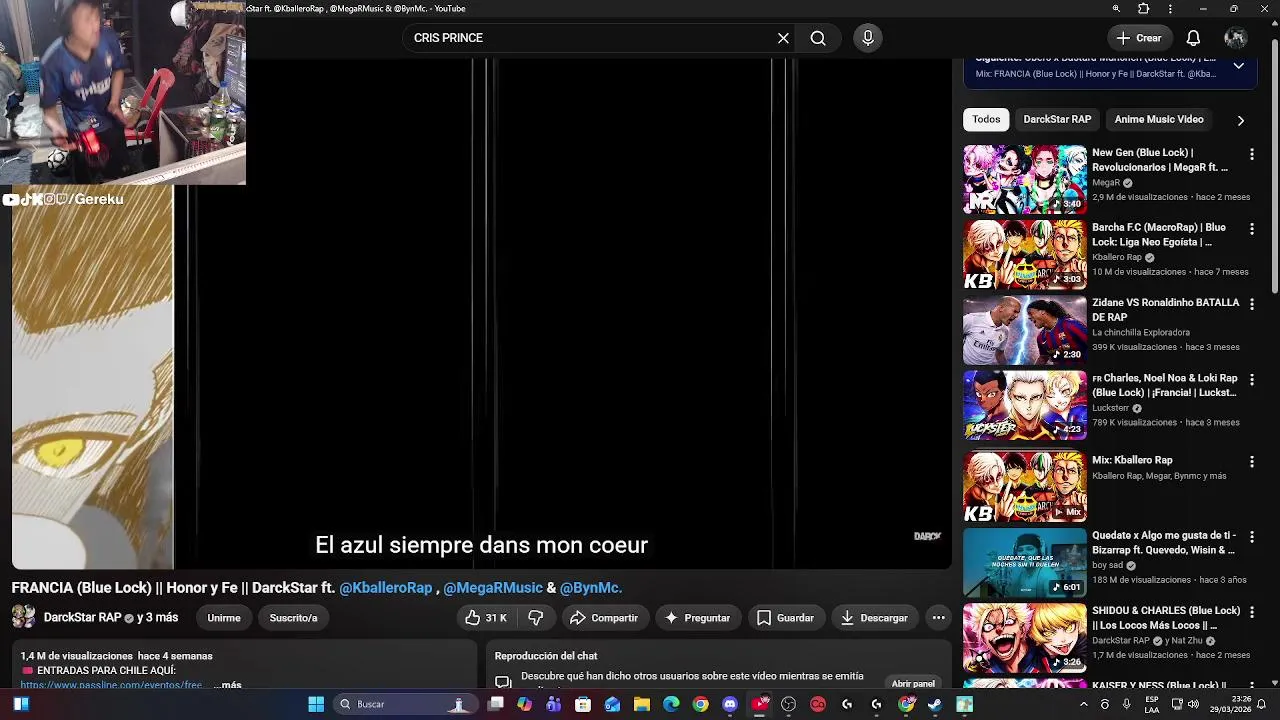Open the ESP LAA language switcher
Viewport: 1280px width, 720px height.
click(x=1152, y=704)
